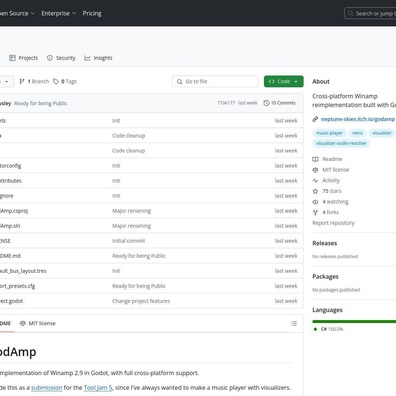Click the Projects table icon
Image resolution: width=396 pixels, height=396 pixels.
coord(12,58)
